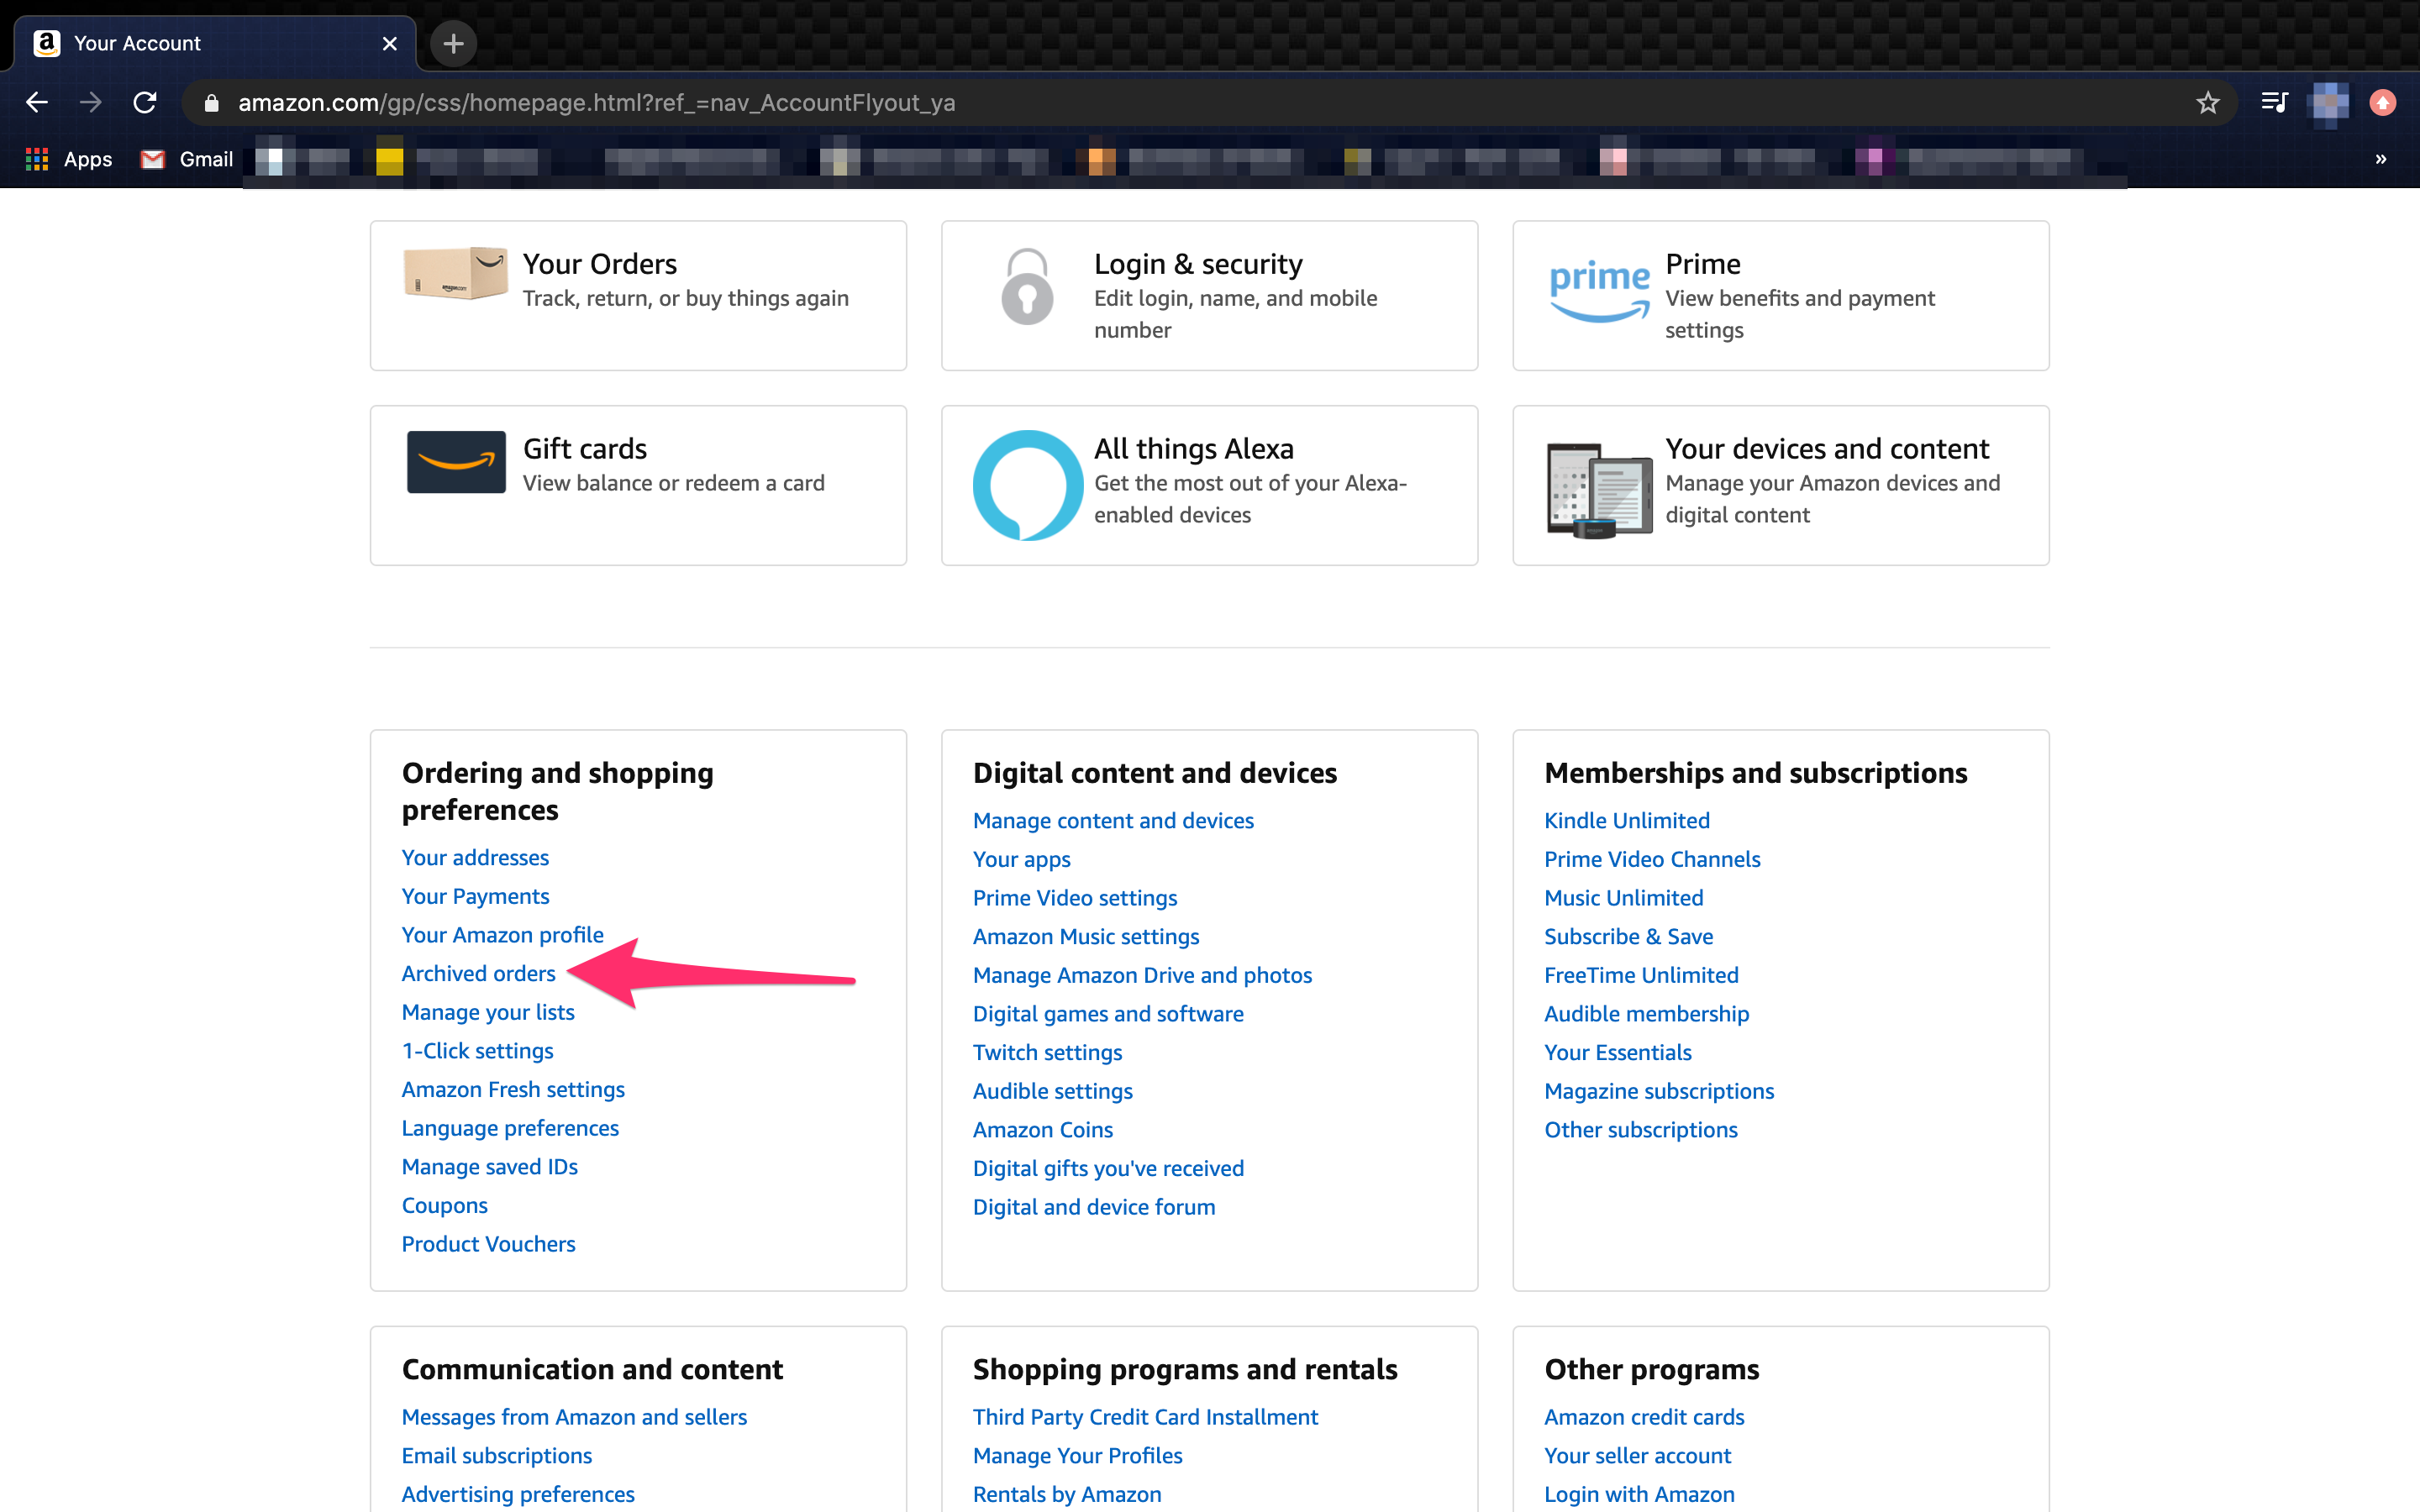Select Your Payments option
2420x1512 pixels.
474,895
